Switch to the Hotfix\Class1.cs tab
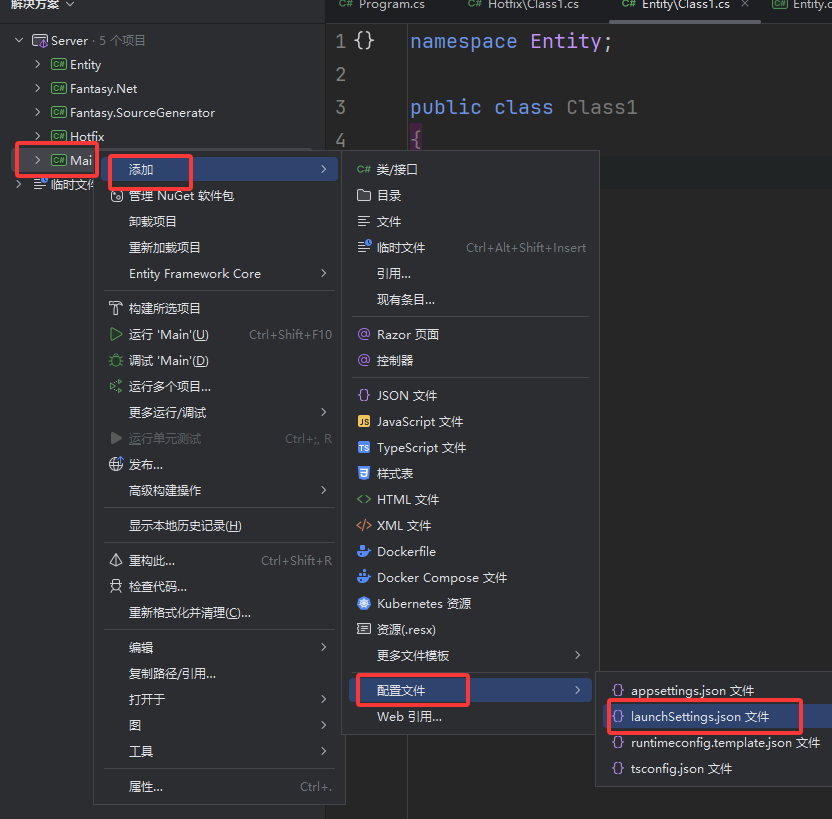 click(x=523, y=5)
